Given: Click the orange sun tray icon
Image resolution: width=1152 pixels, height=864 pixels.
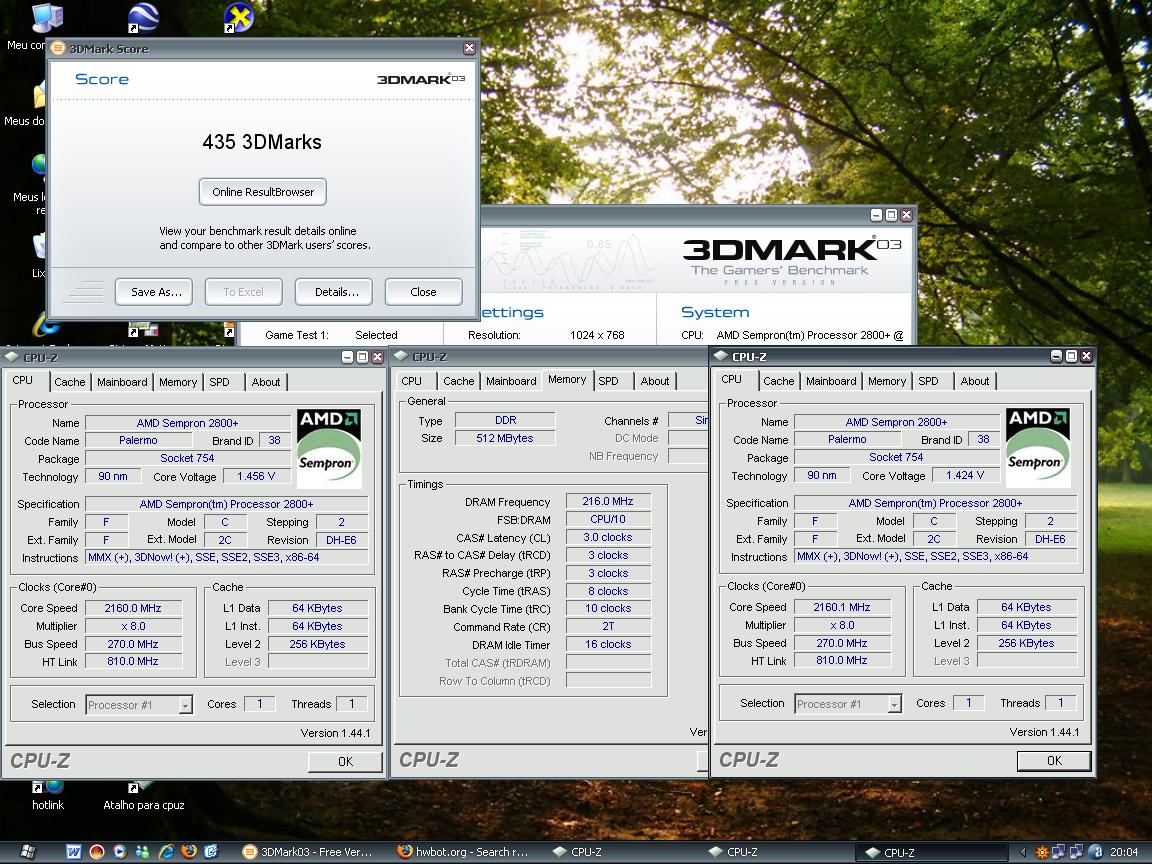Looking at the screenshot, I should pyautogui.click(x=1042, y=852).
